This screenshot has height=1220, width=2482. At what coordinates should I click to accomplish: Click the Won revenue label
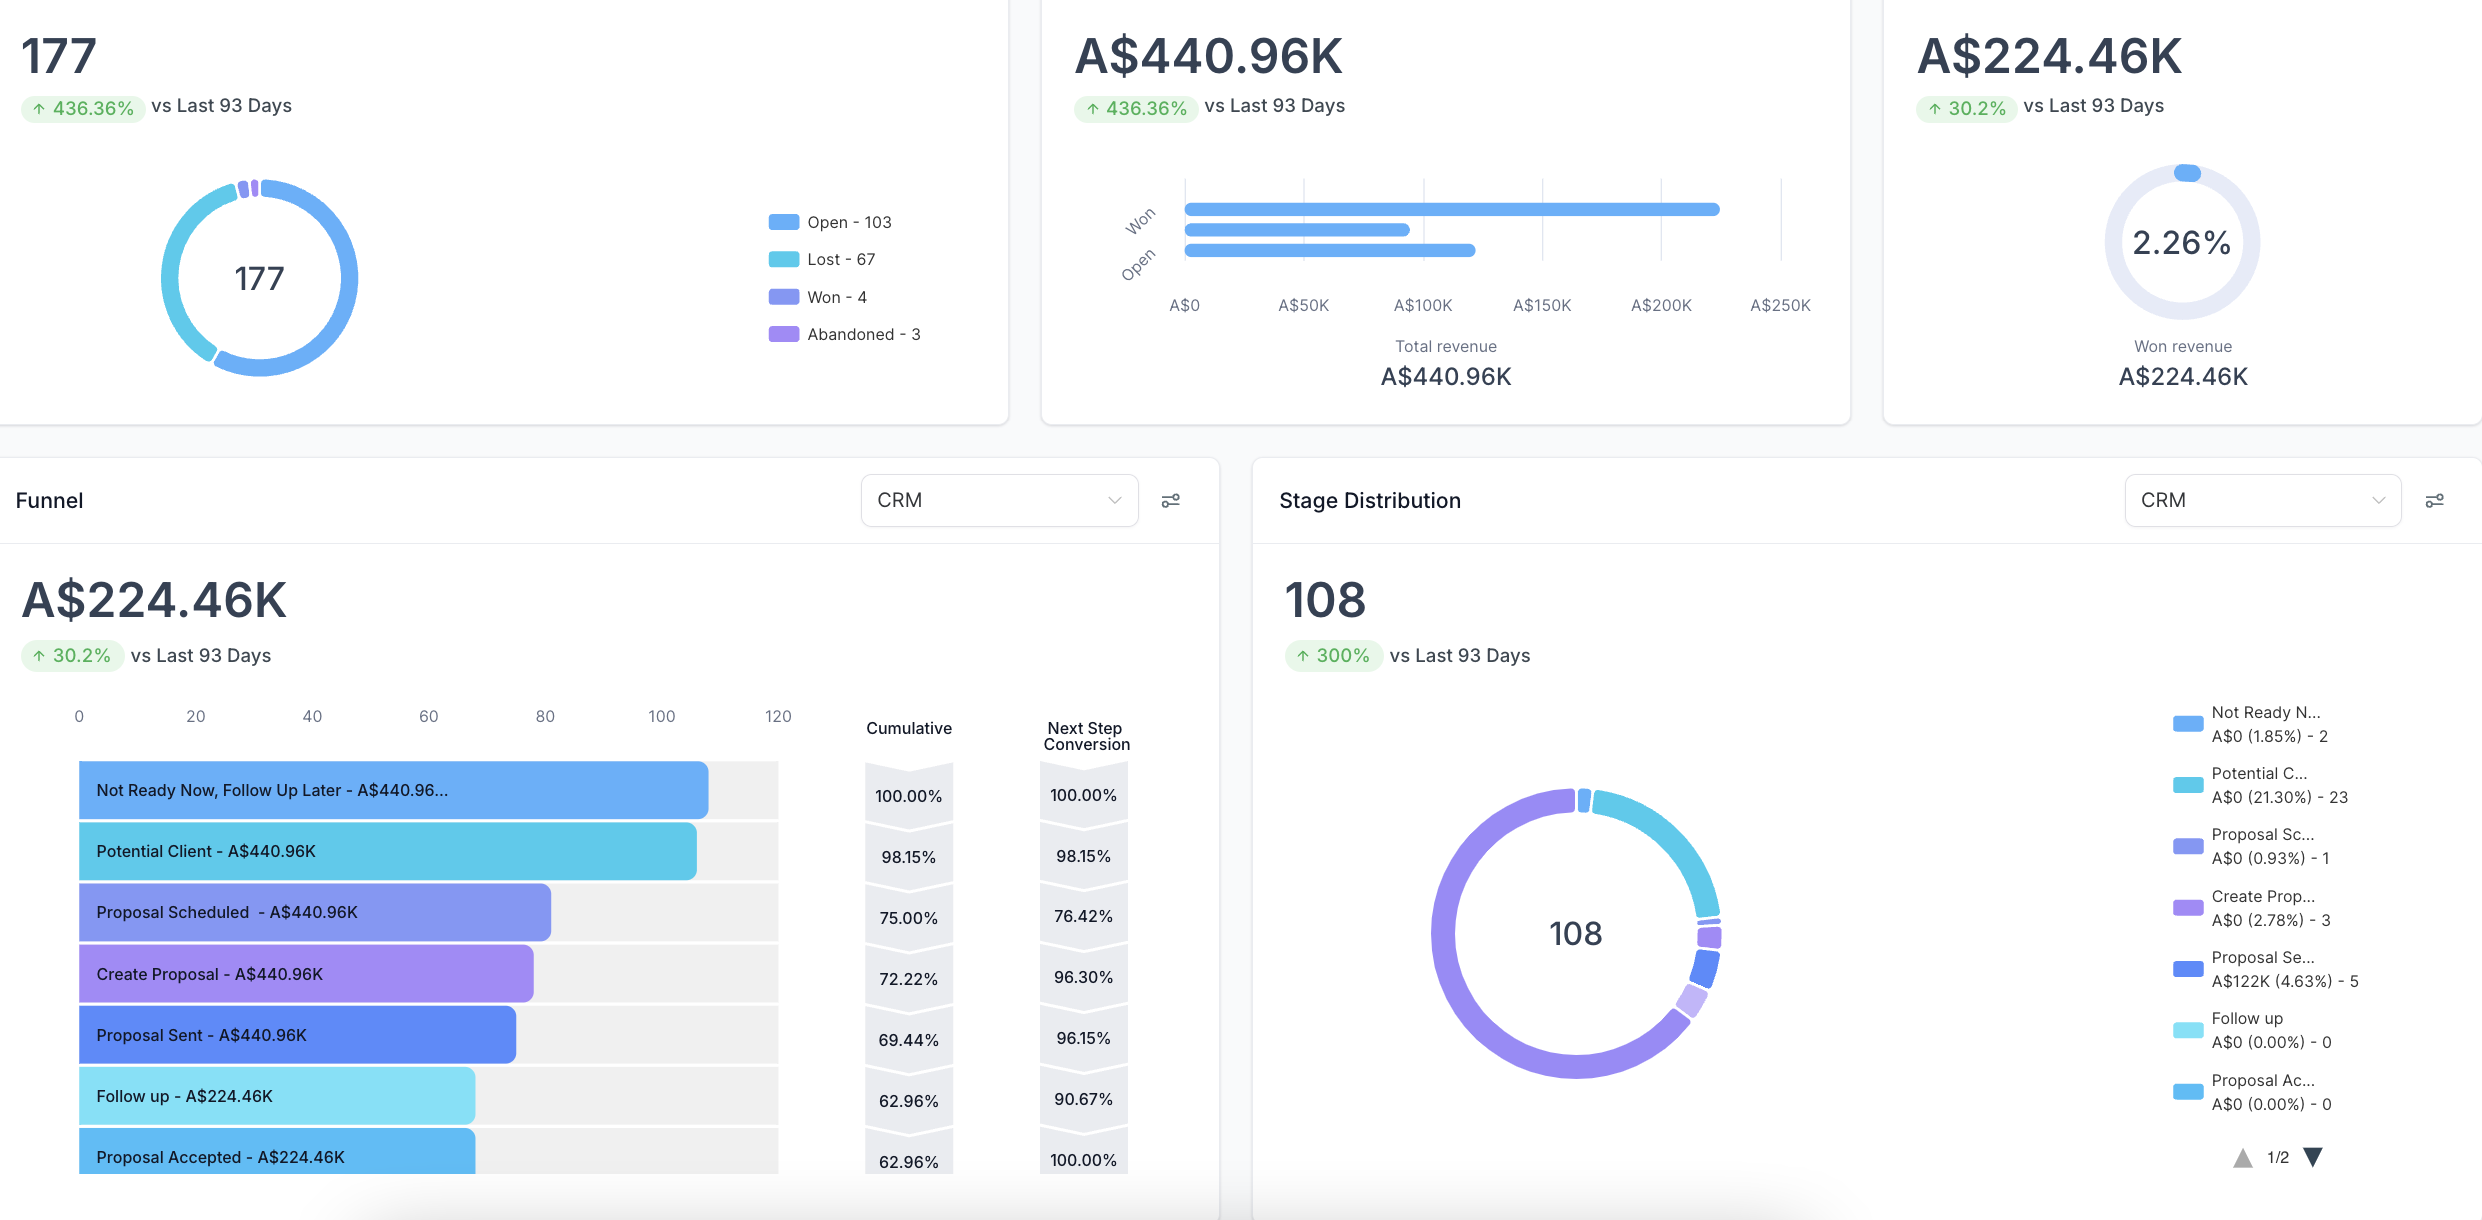pyautogui.click(x=2183, y=346)
